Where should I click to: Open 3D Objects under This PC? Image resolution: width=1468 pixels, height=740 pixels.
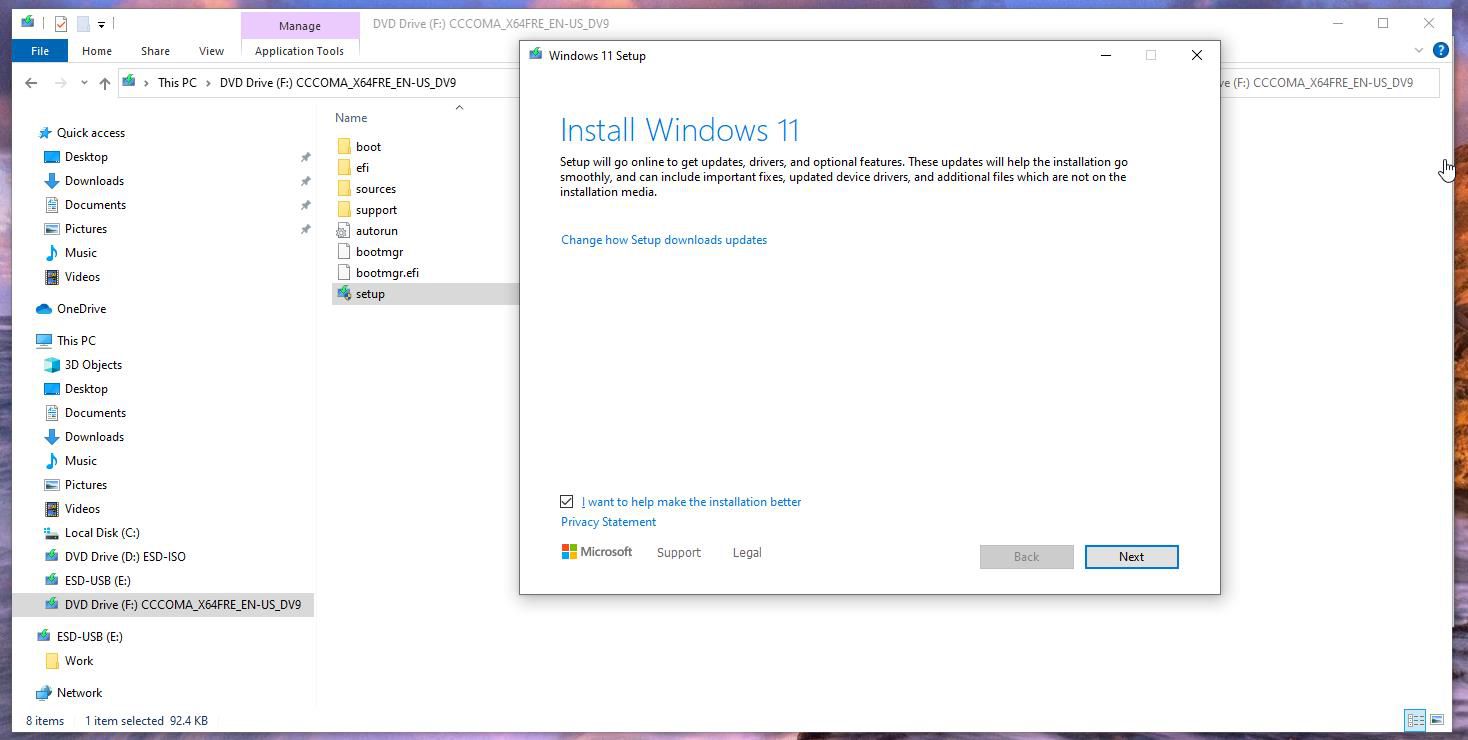click(93, 365)
